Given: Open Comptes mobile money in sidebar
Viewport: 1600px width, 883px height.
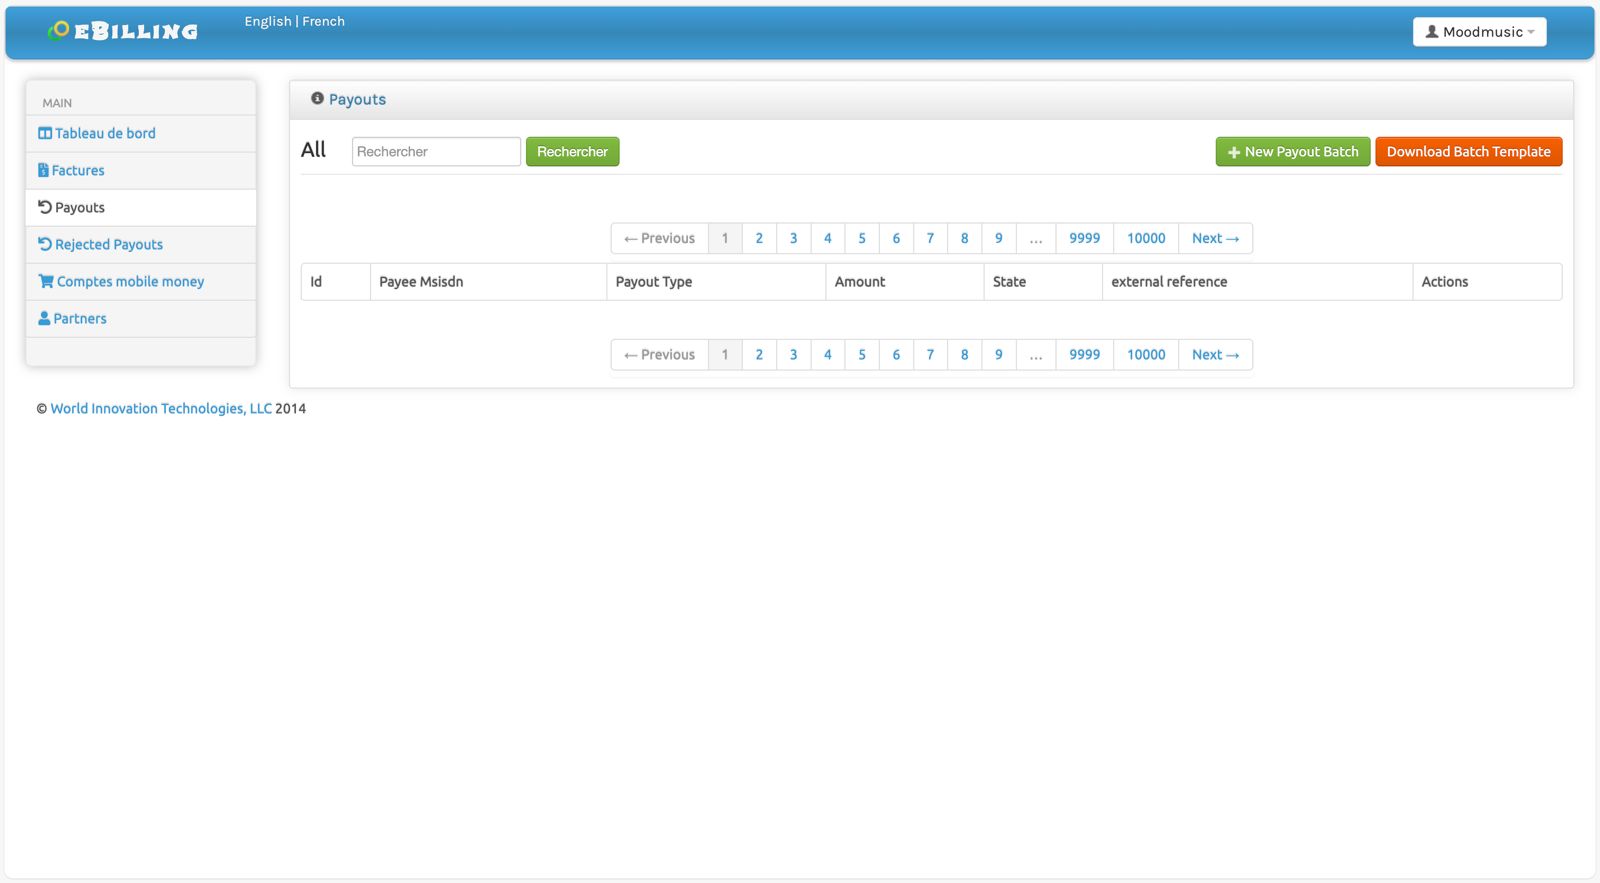Looking at the screenshot, I should click(x=141, y=281).
